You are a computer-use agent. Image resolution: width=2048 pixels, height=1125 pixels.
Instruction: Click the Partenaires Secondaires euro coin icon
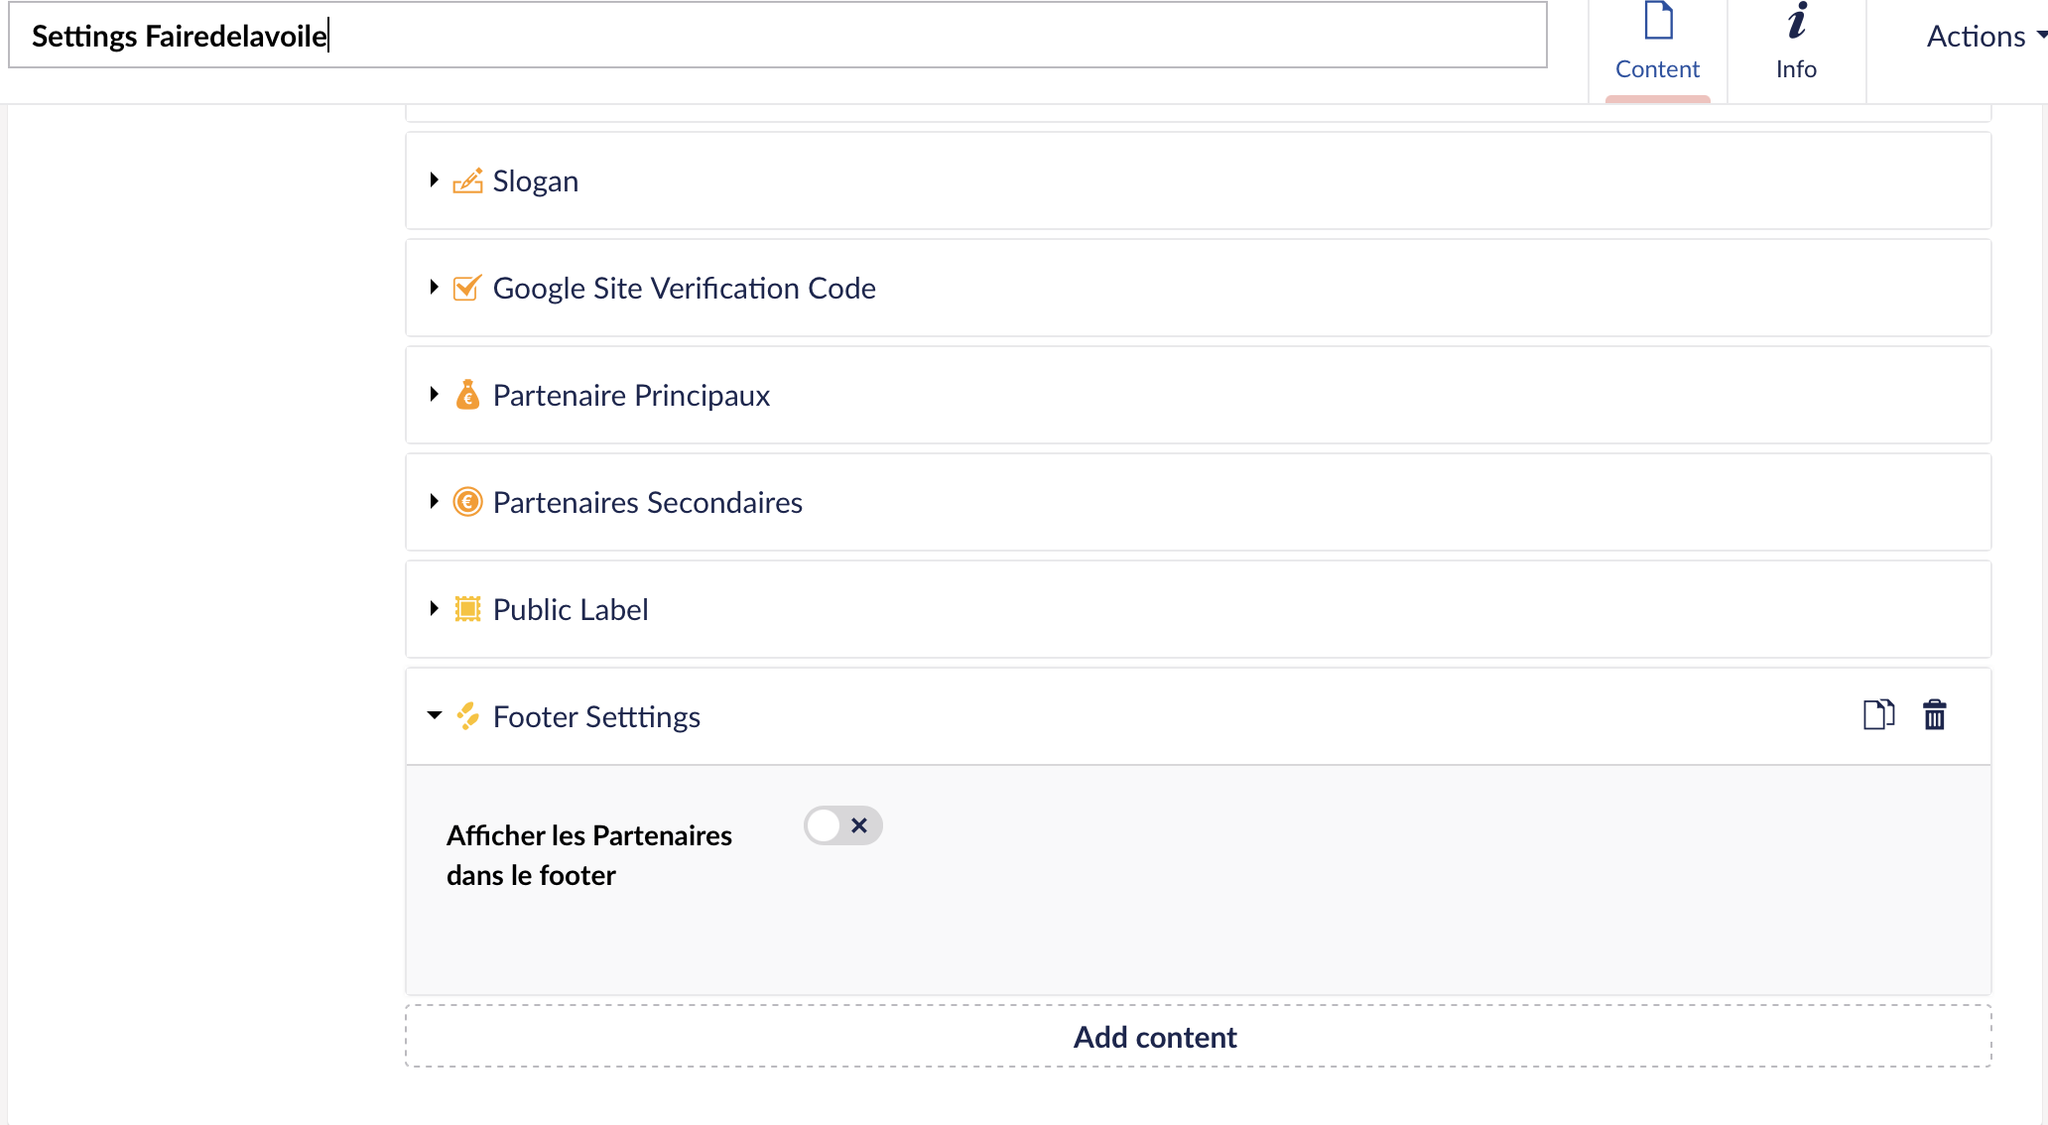(467, 502)
